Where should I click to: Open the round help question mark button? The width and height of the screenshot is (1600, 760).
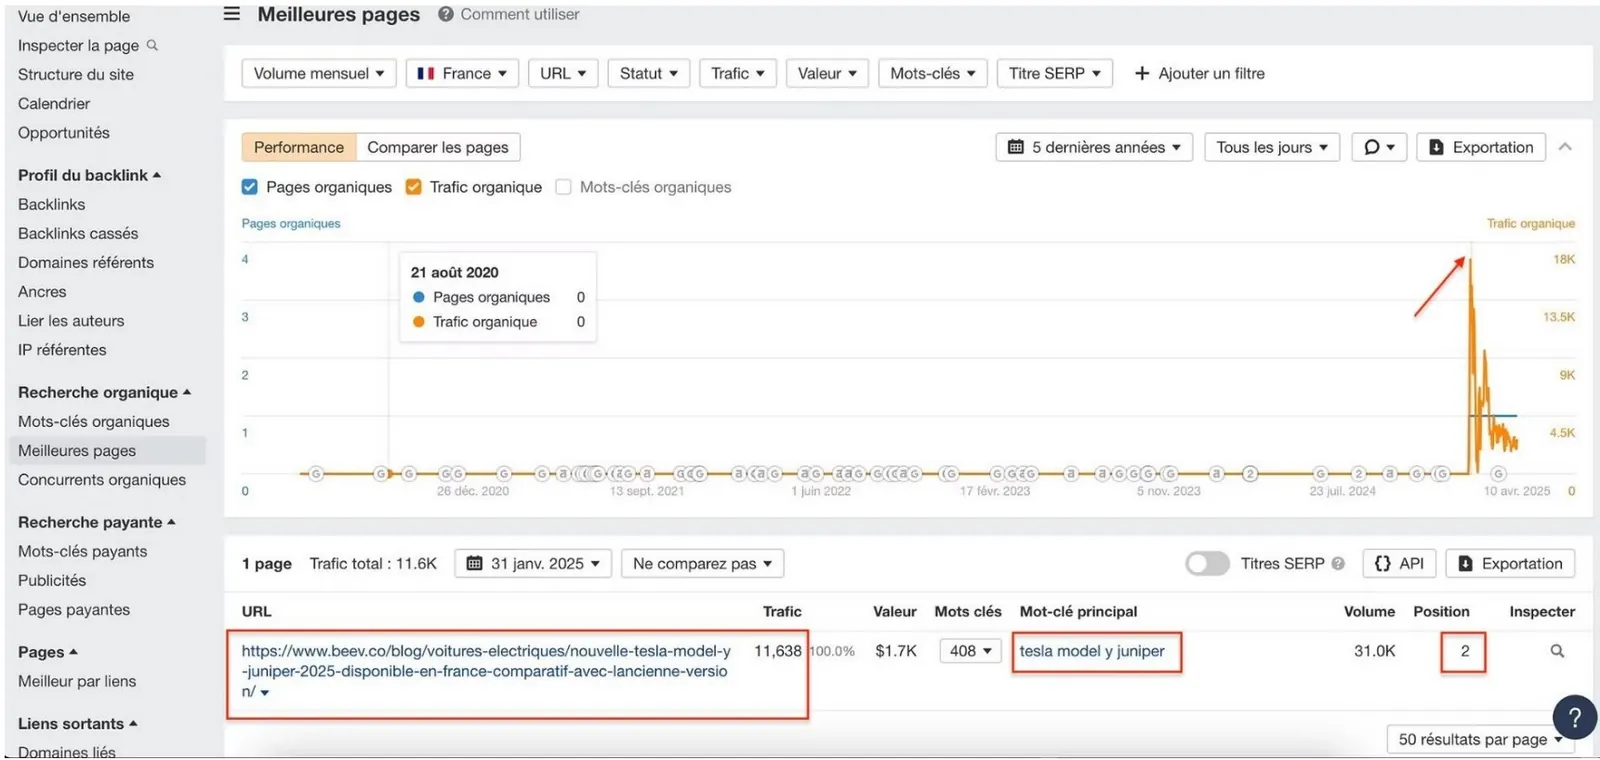pos(1574,717)
